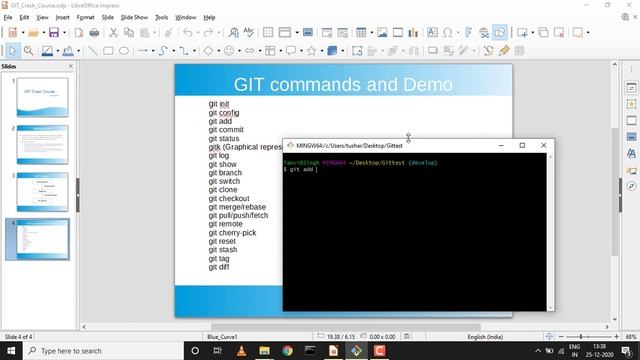
Task: Toggle Show Gluepoint Functions pencil icon
Action: point(504,51)
